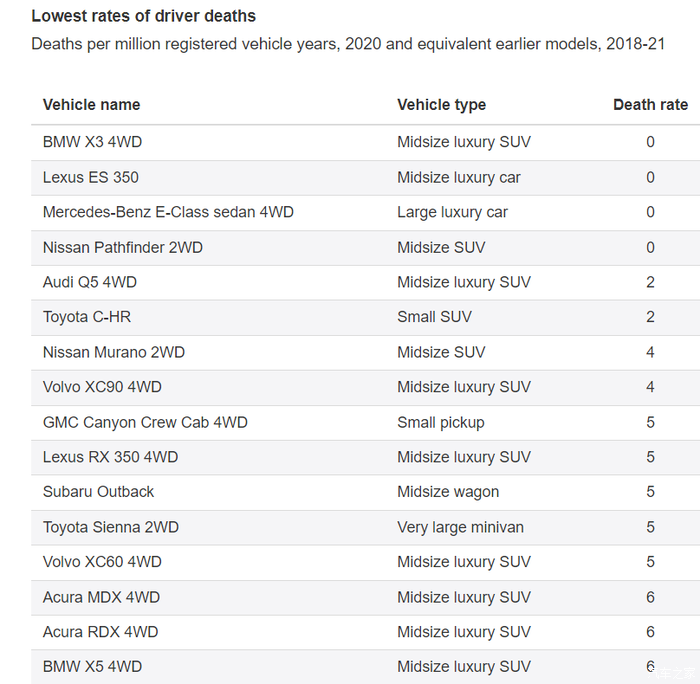
Task: Click the Lexus ES 350 vehicle name
Action: coord(91,177)
